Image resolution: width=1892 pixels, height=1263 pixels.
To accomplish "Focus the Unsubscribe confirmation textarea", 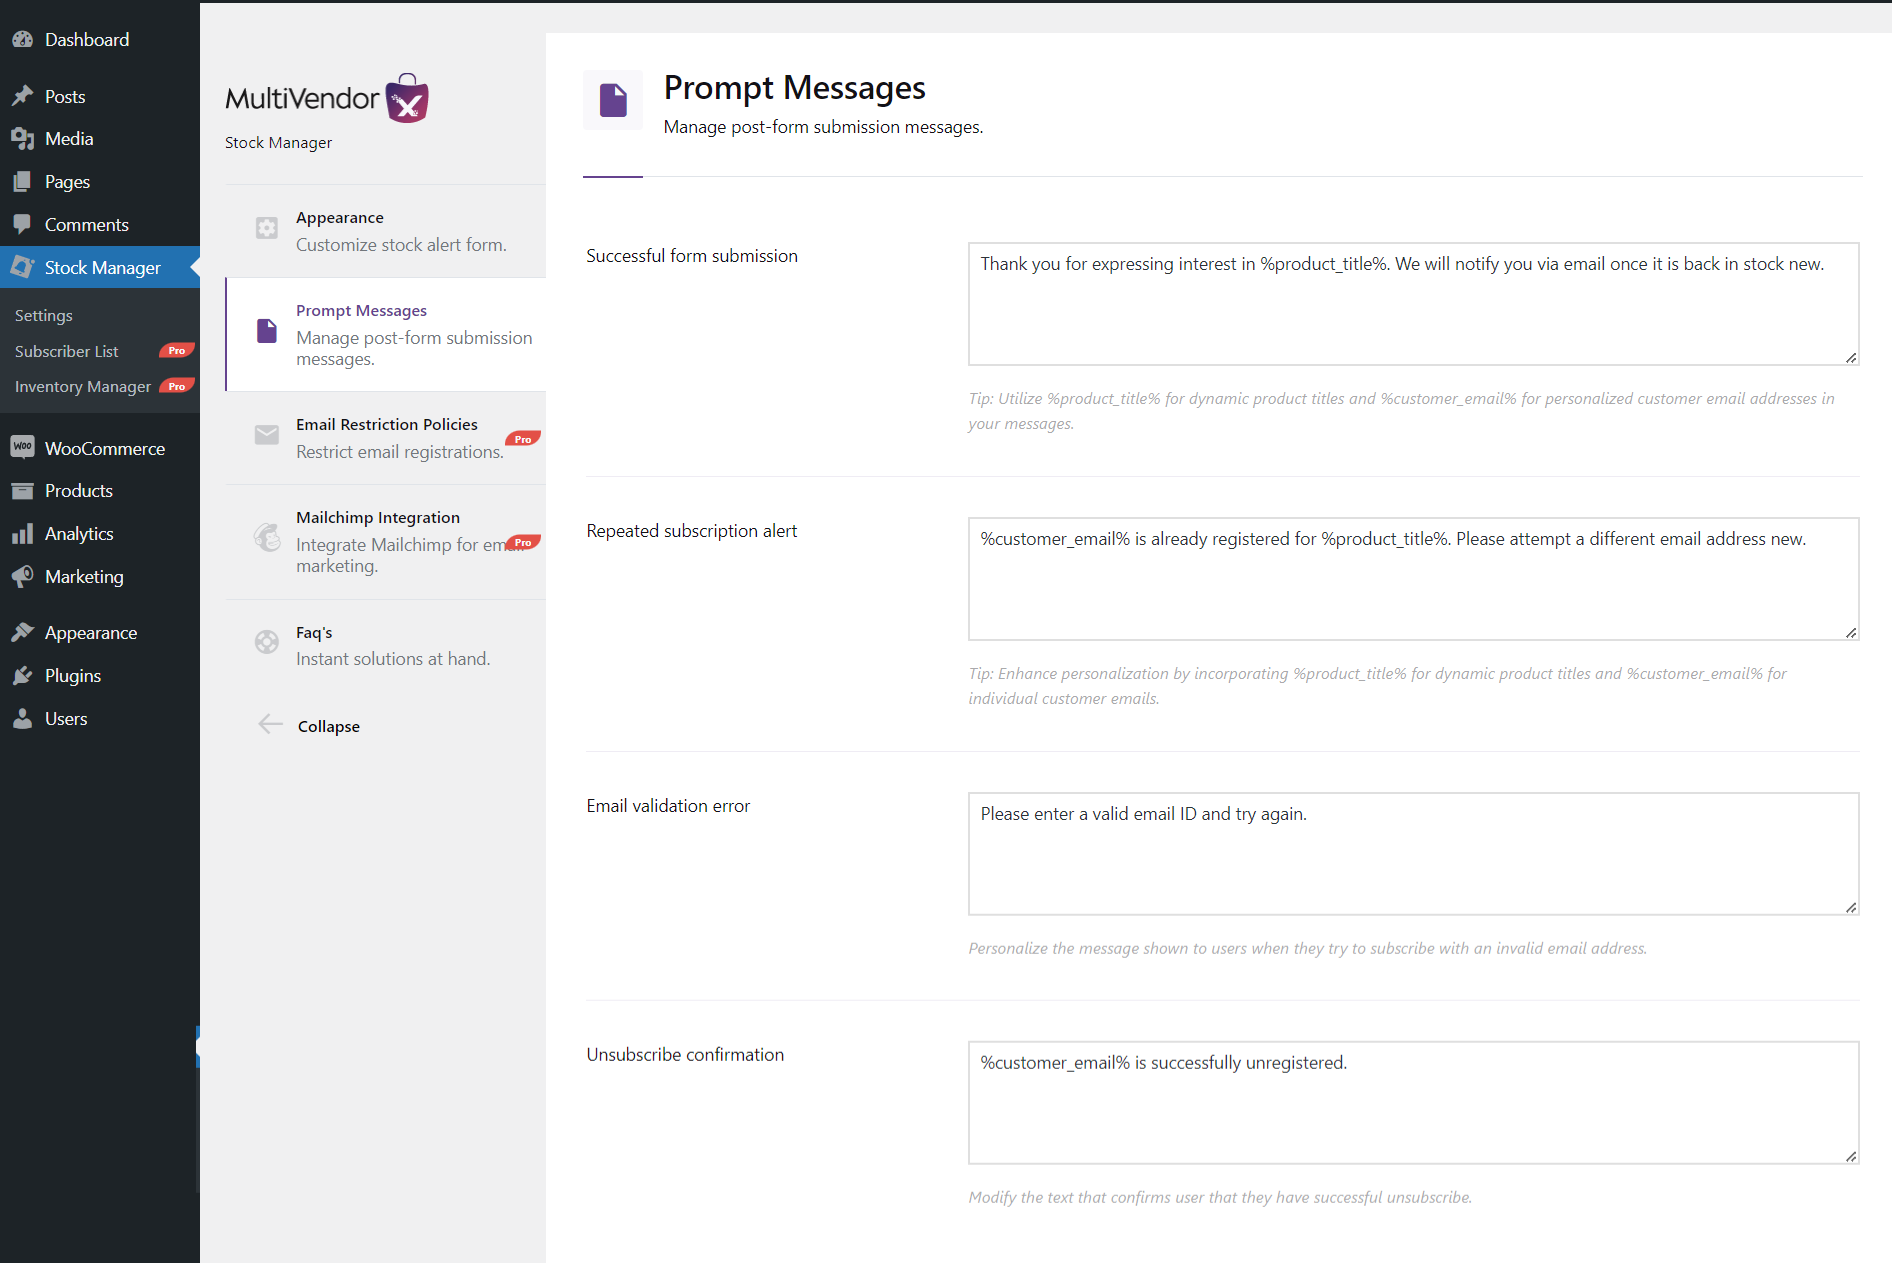I will click(x=1413, y=1103).
